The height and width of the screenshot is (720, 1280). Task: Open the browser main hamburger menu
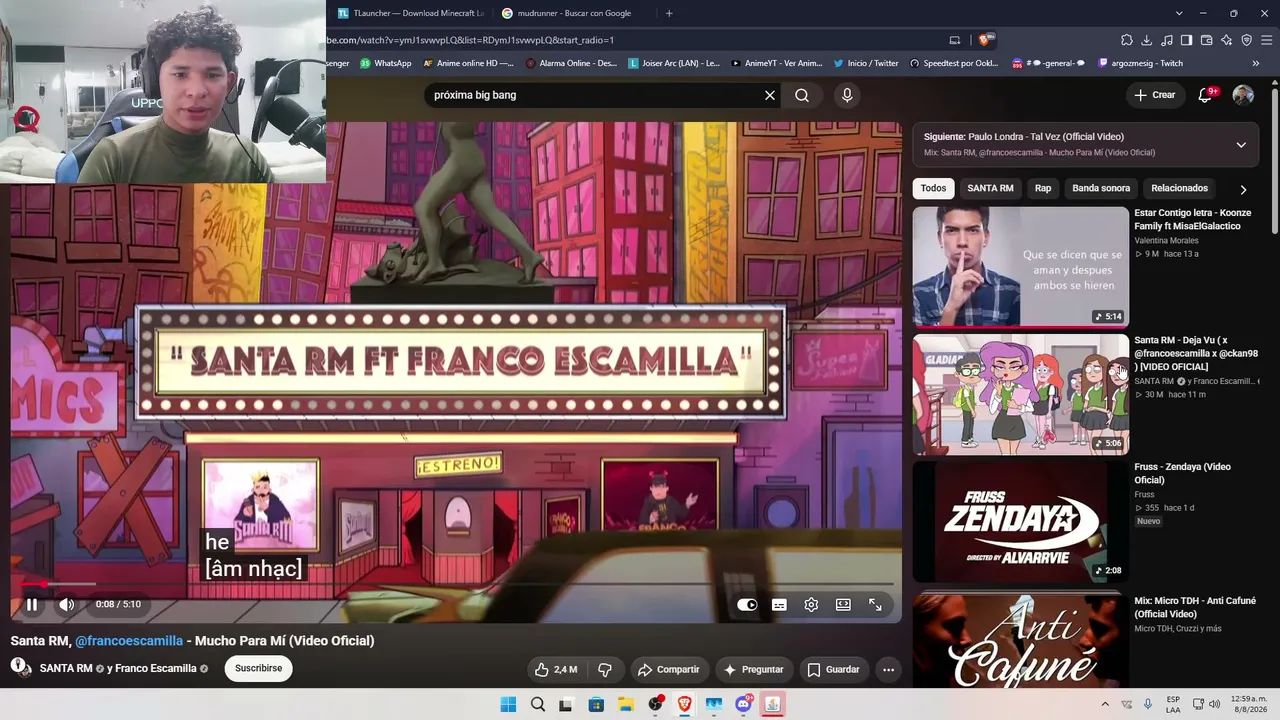1266,40
